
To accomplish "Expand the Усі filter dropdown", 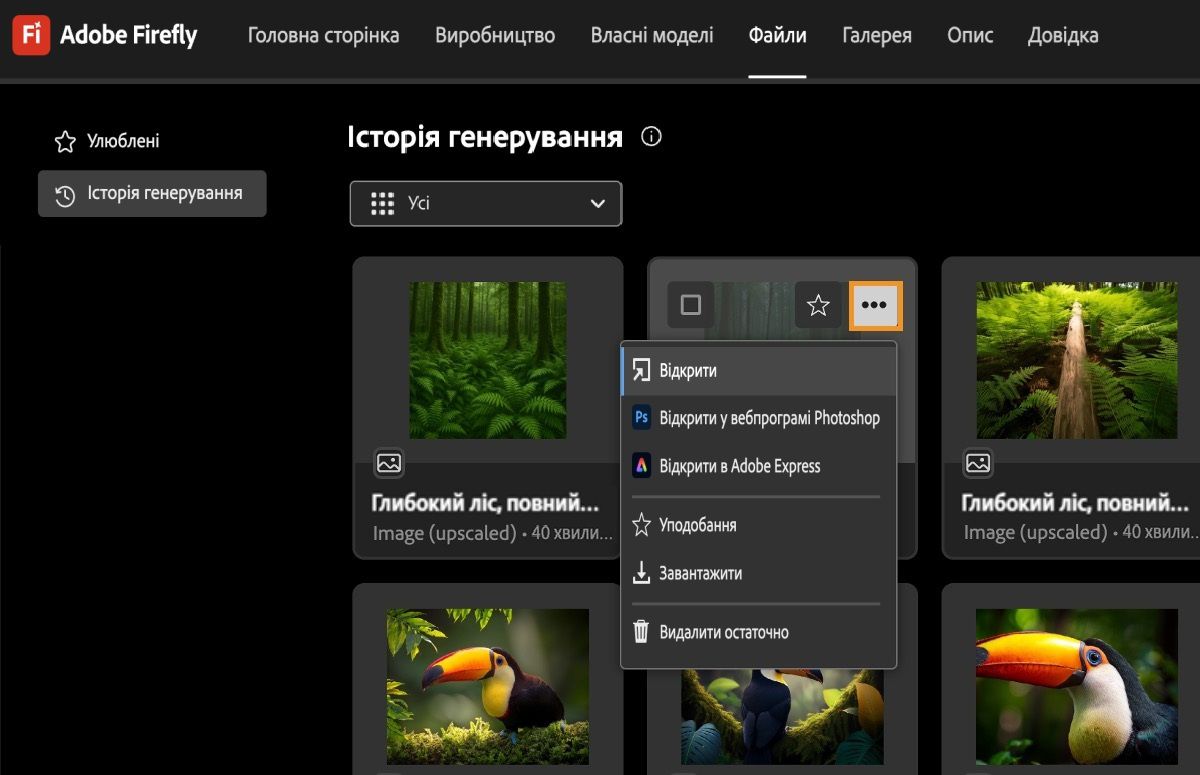I will pos(486,204).
